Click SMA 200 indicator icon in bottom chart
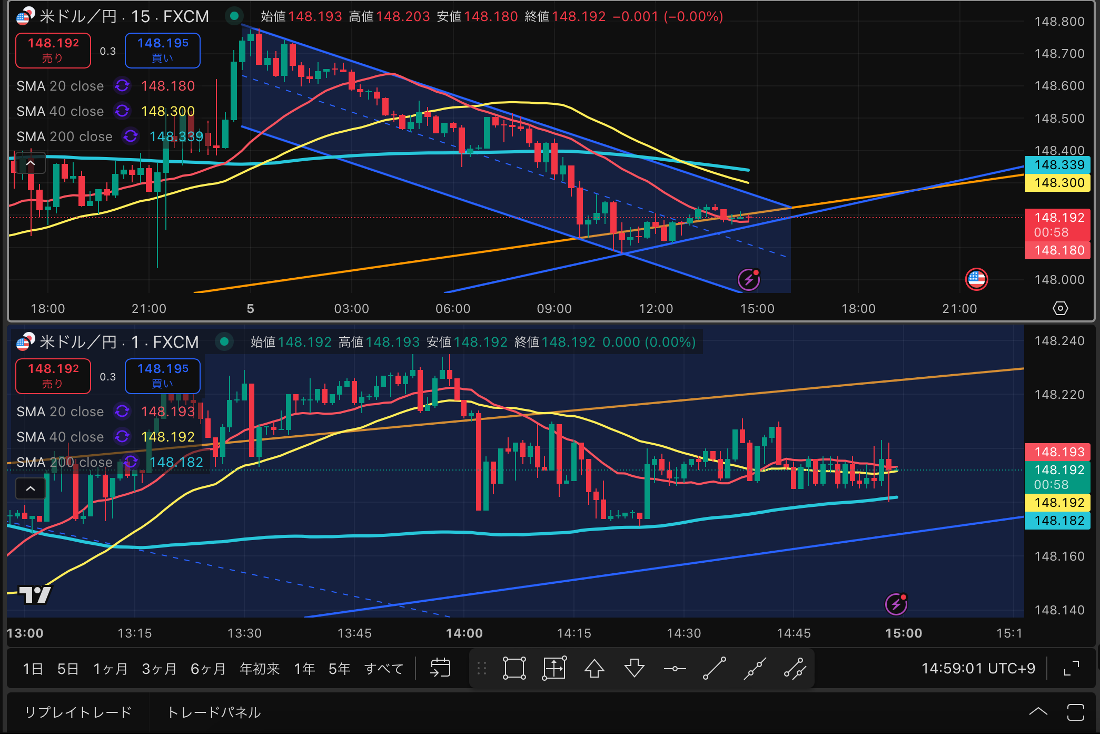 coord(130,462)
